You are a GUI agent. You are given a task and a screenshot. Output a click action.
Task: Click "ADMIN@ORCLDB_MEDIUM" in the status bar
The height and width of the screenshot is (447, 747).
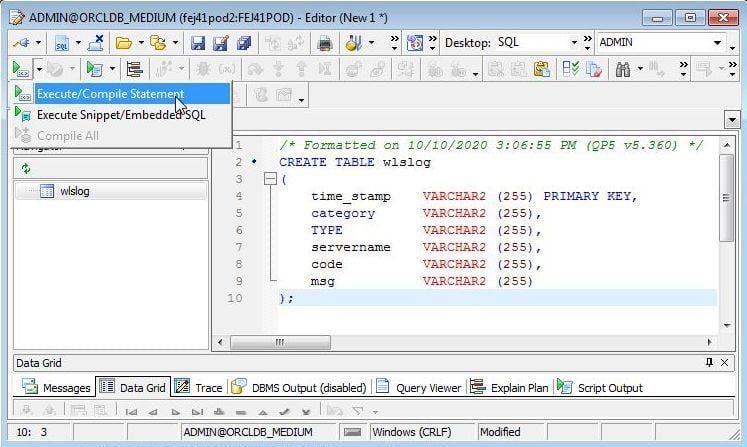248,432
